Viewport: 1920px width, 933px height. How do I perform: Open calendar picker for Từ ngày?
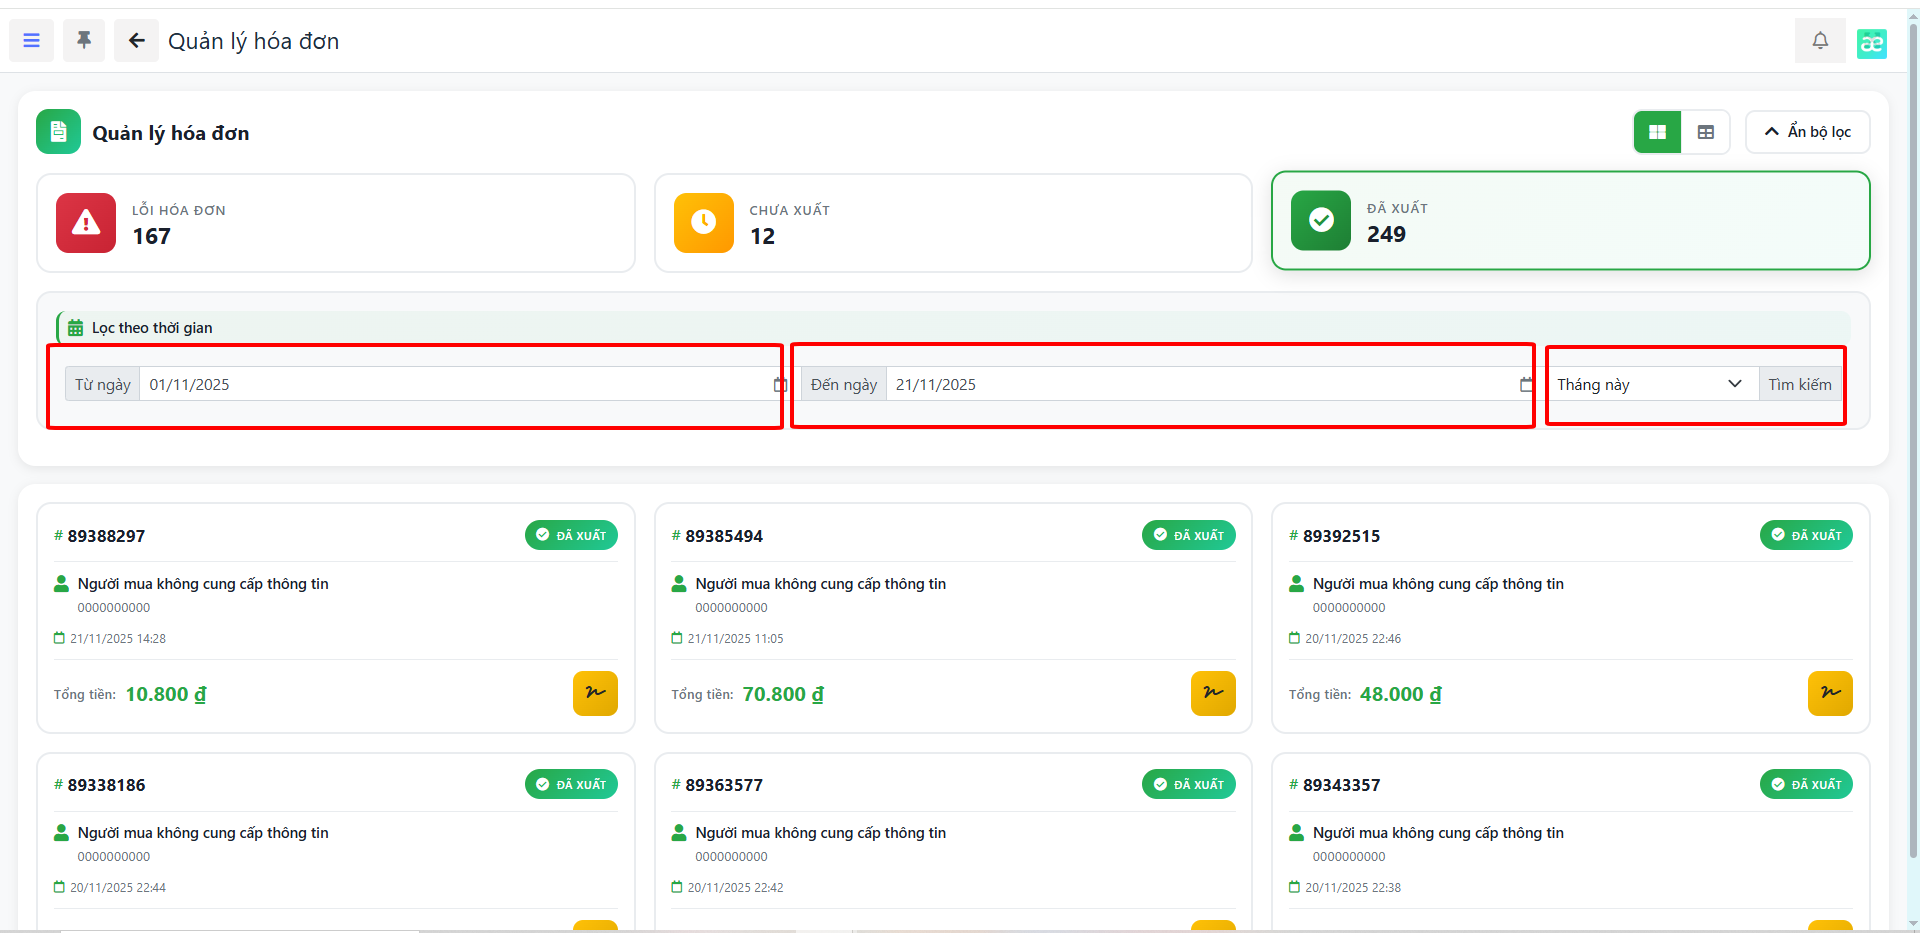click(x=779, y=385)
